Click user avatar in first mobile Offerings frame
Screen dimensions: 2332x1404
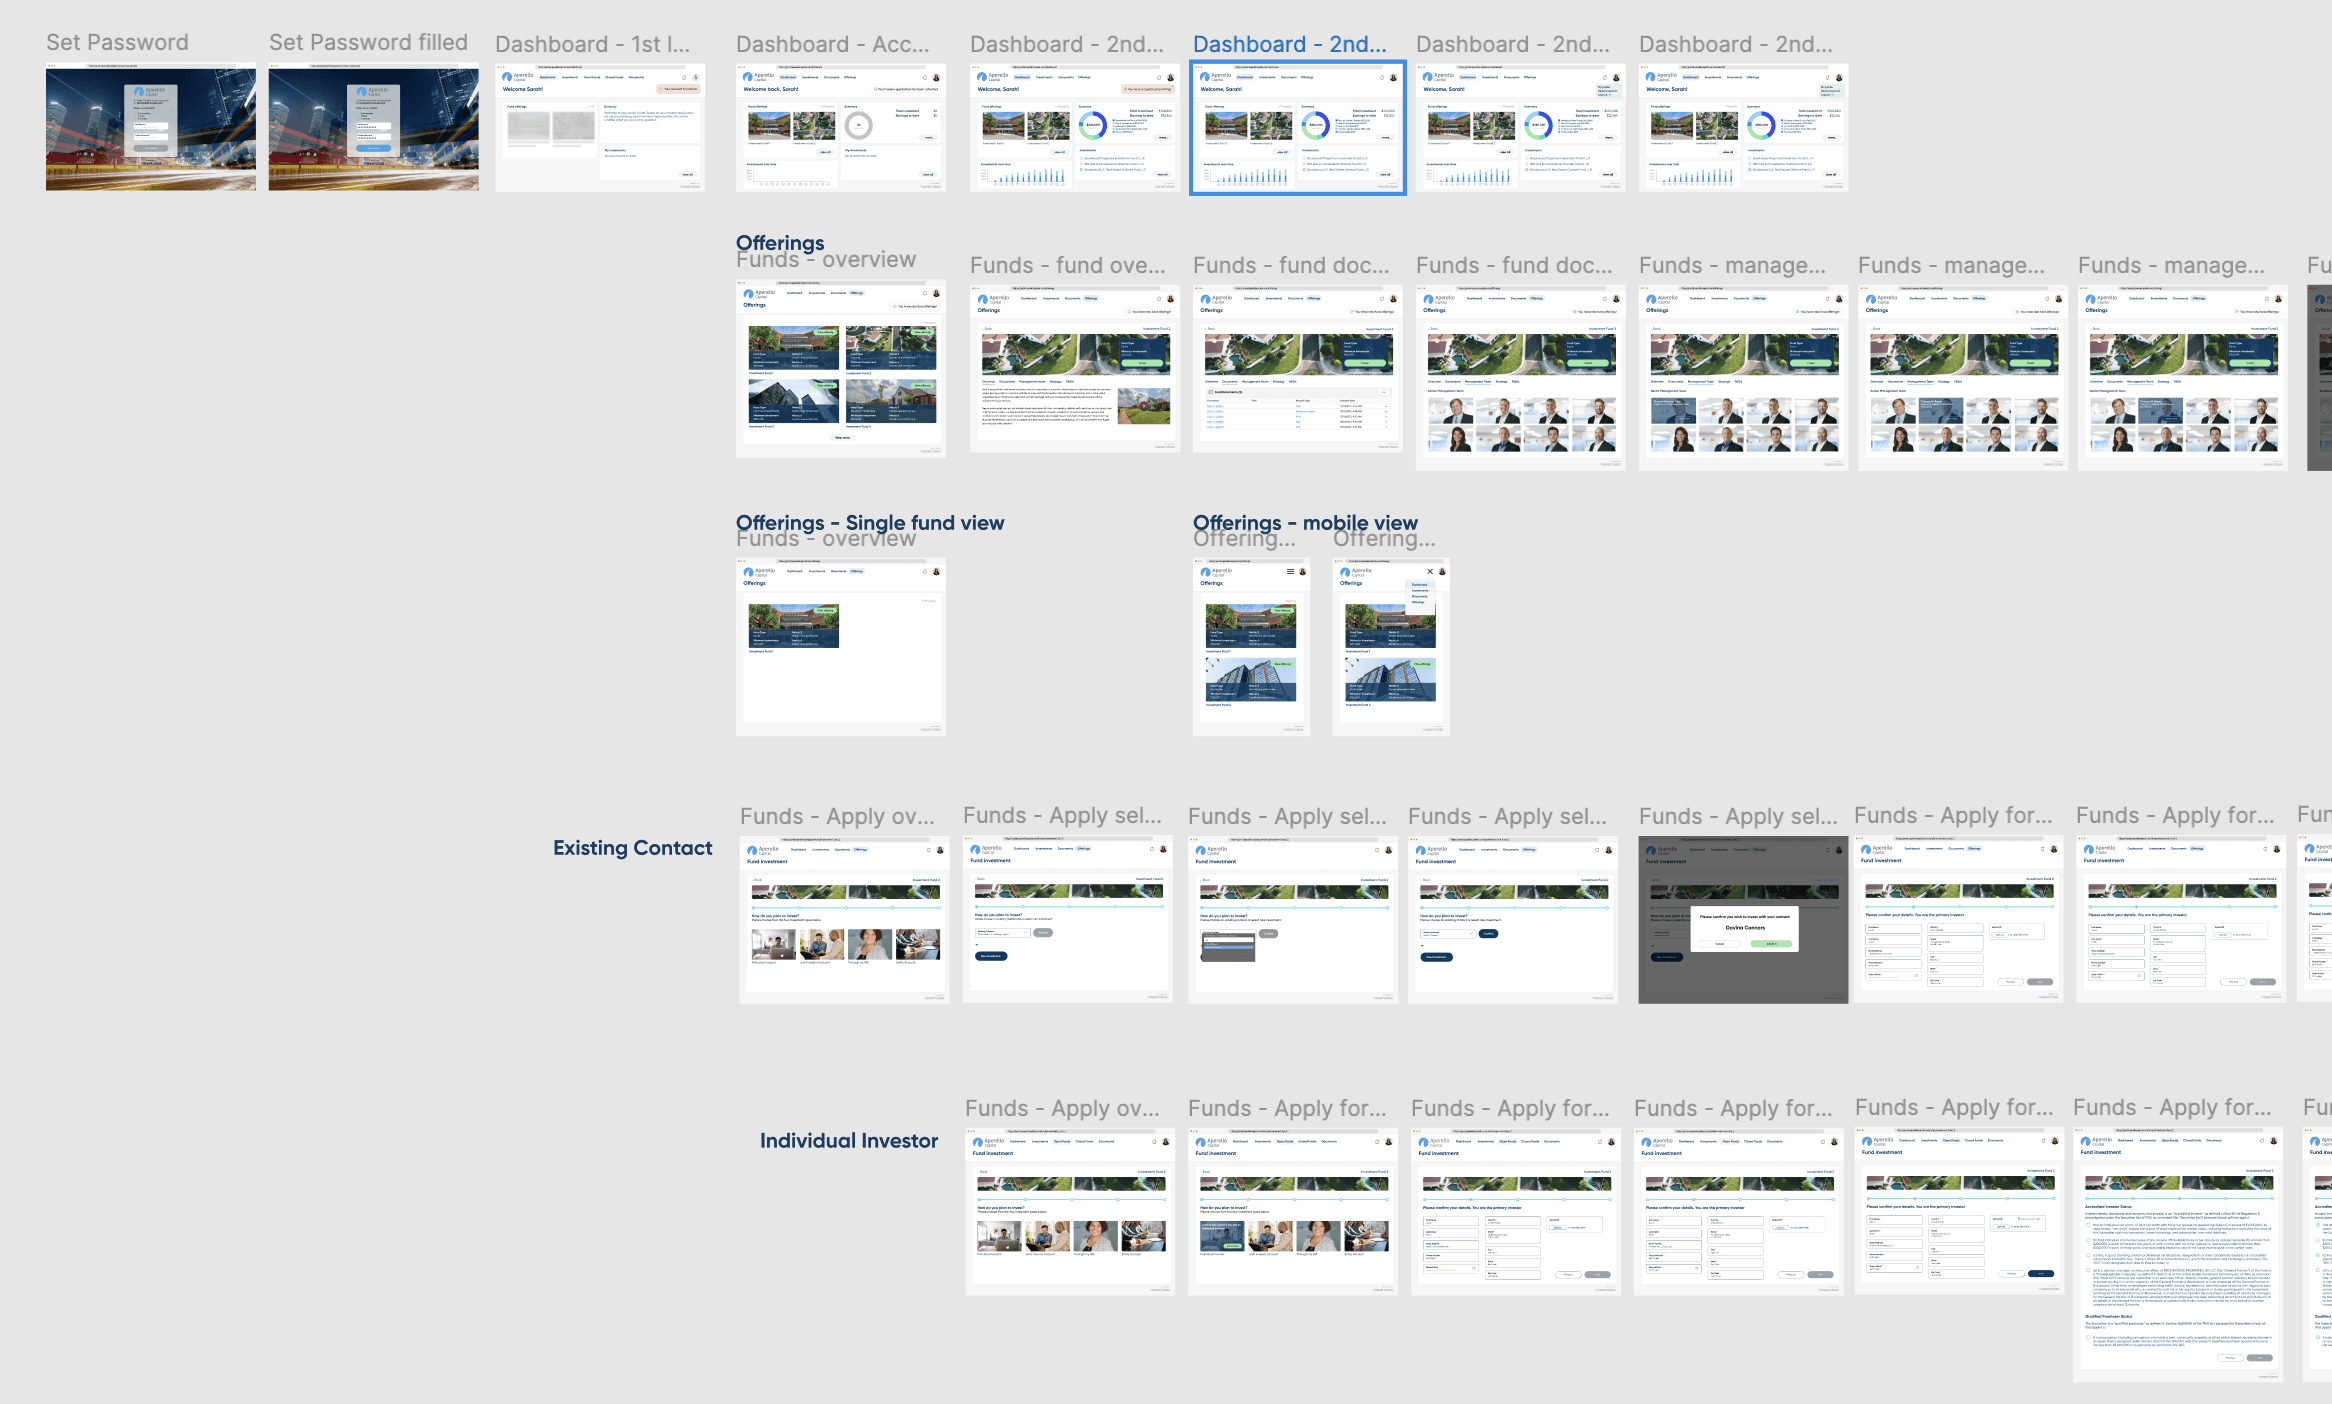pos(1302,572)
